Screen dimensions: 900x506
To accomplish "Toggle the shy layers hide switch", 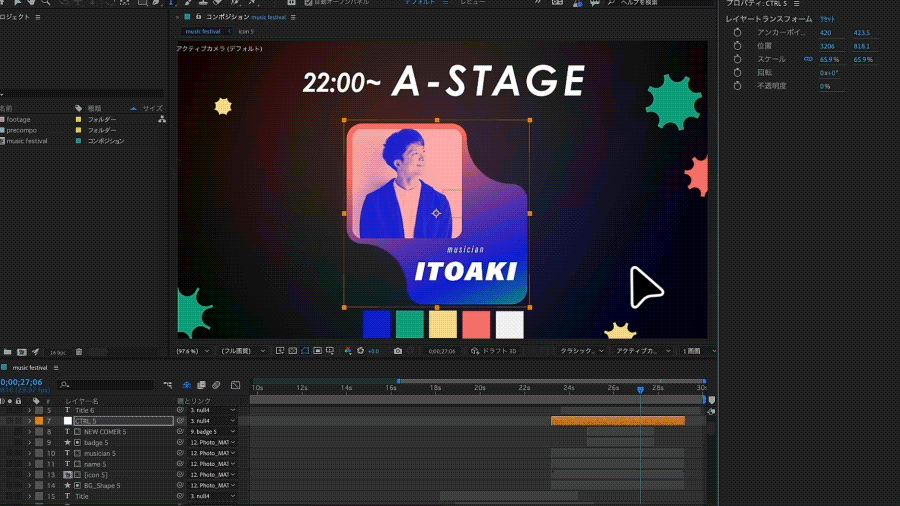I will 187,385.
